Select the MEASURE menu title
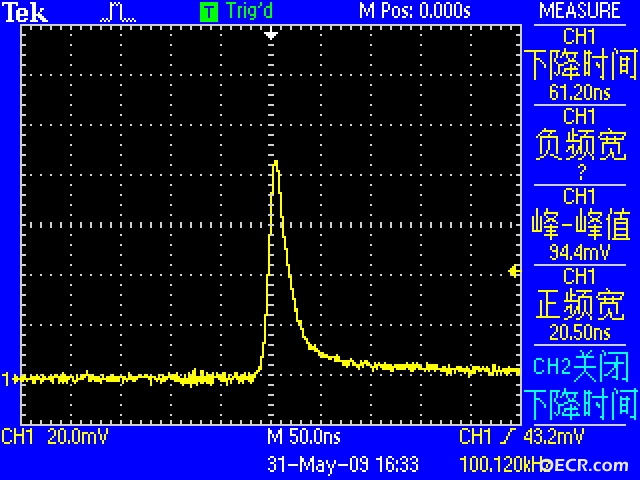 580,11
